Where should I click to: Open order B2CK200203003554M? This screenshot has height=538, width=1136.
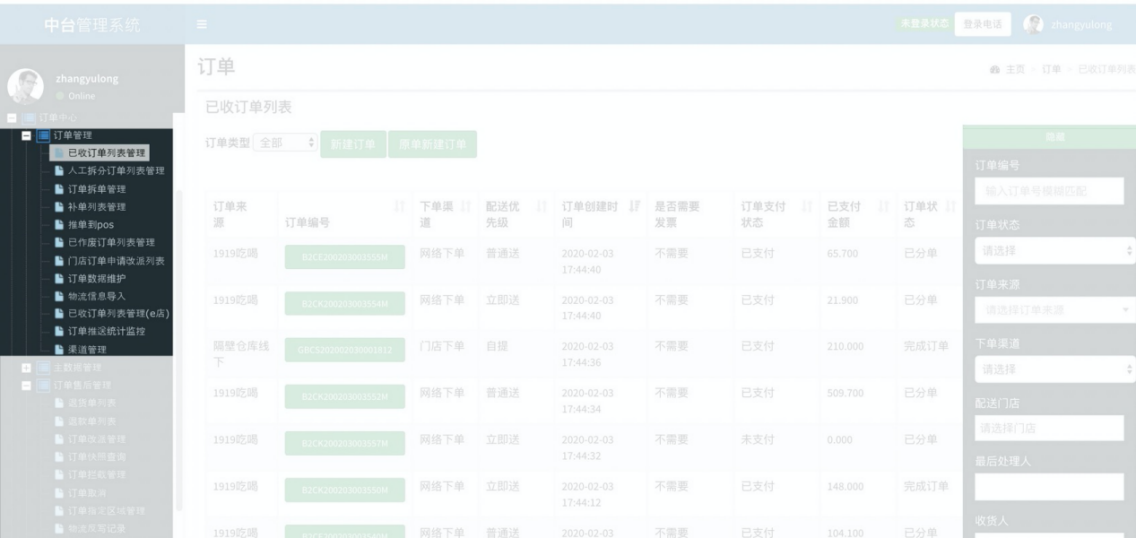coord(345,303)
